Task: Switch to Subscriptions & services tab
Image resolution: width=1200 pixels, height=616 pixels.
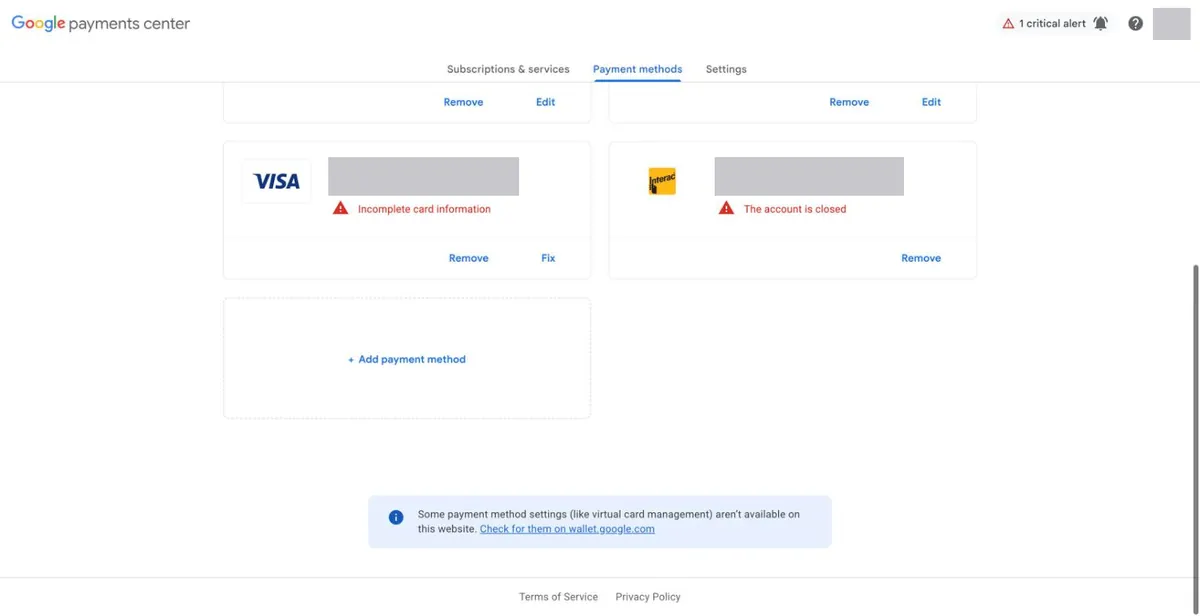Action: tap(508, 69)
